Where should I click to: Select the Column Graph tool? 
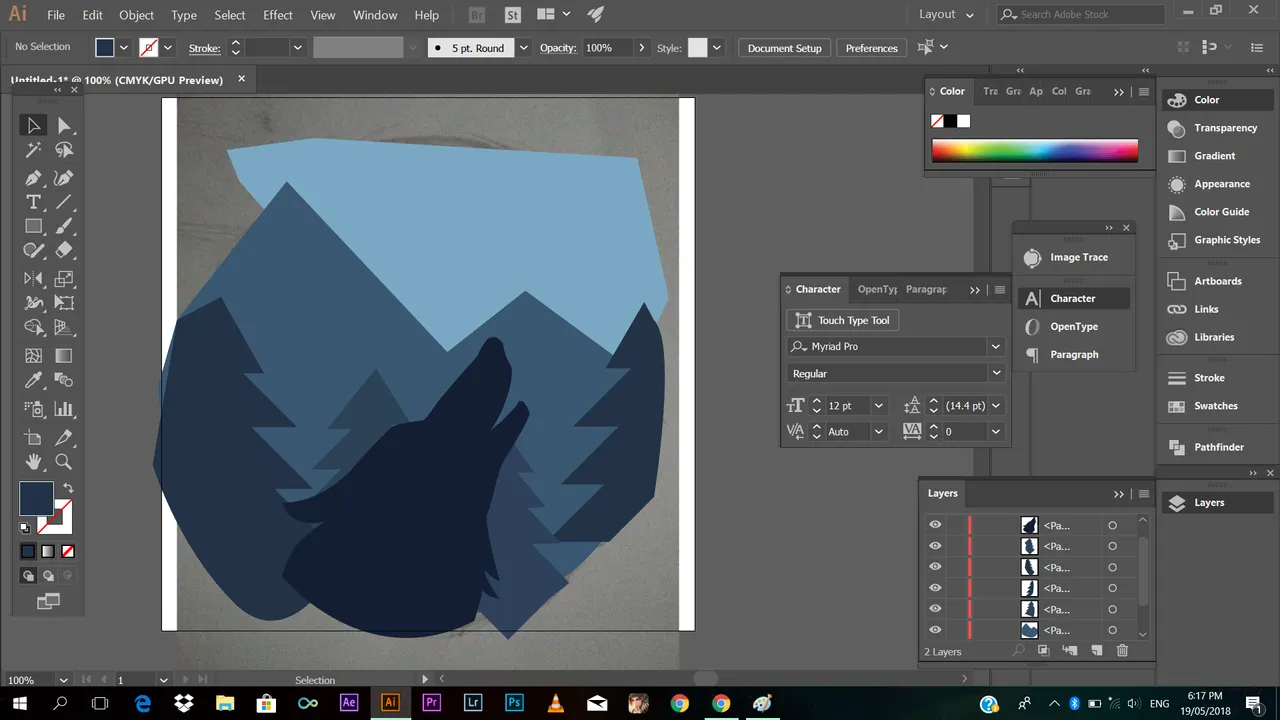coord(64,408)
